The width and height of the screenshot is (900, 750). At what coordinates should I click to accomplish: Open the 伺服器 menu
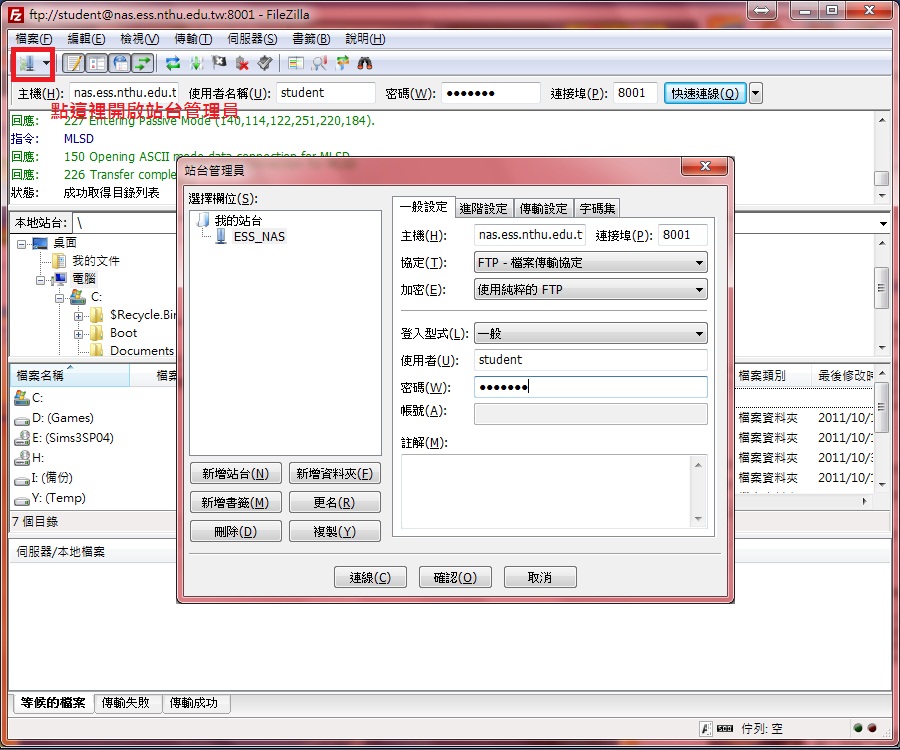tap(252, 39)
